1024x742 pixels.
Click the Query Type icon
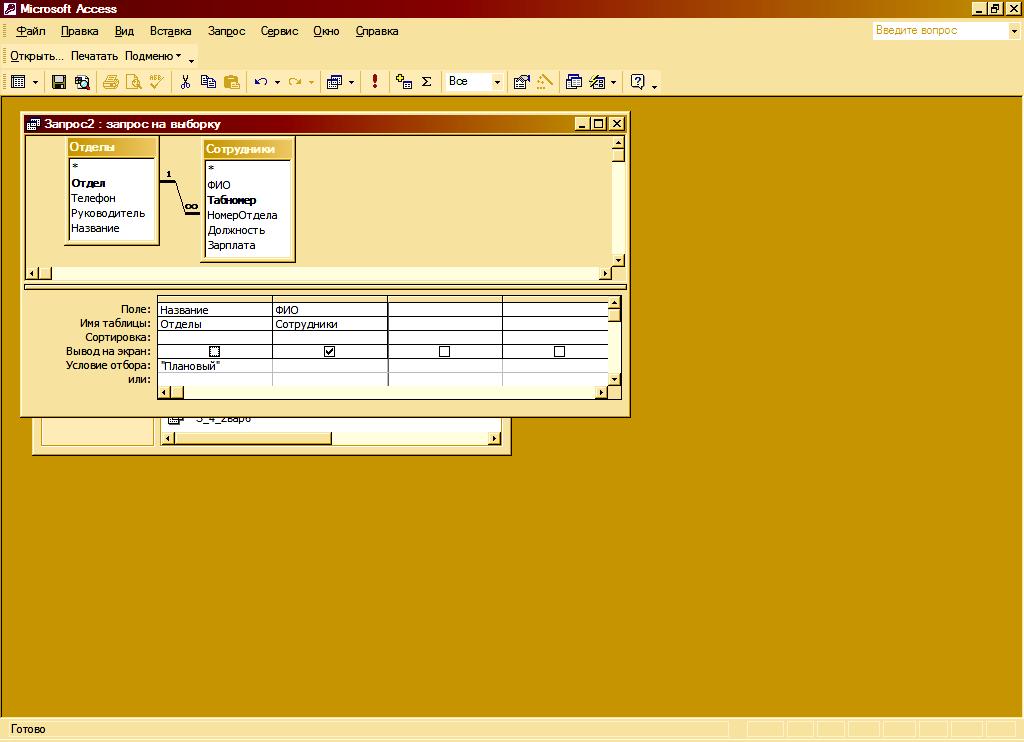click(334, 82)
